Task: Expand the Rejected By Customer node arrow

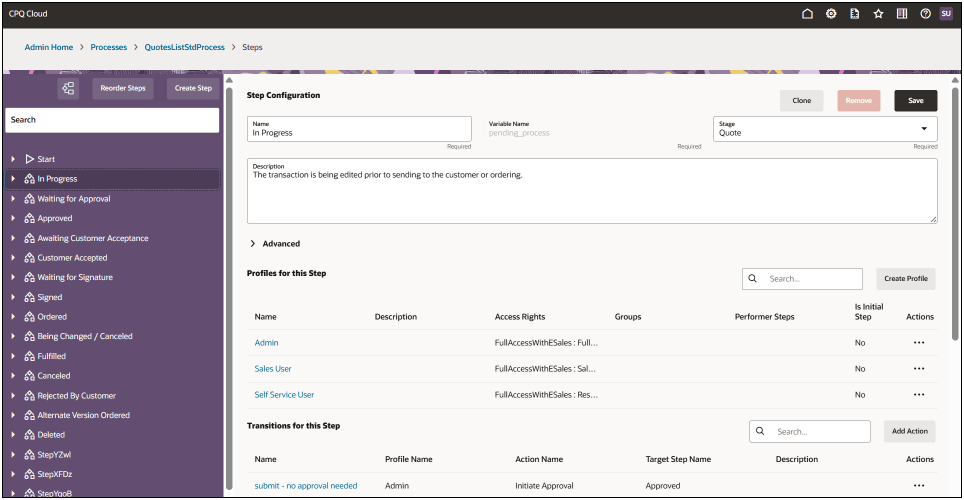Action: click(x=13, y=395)
